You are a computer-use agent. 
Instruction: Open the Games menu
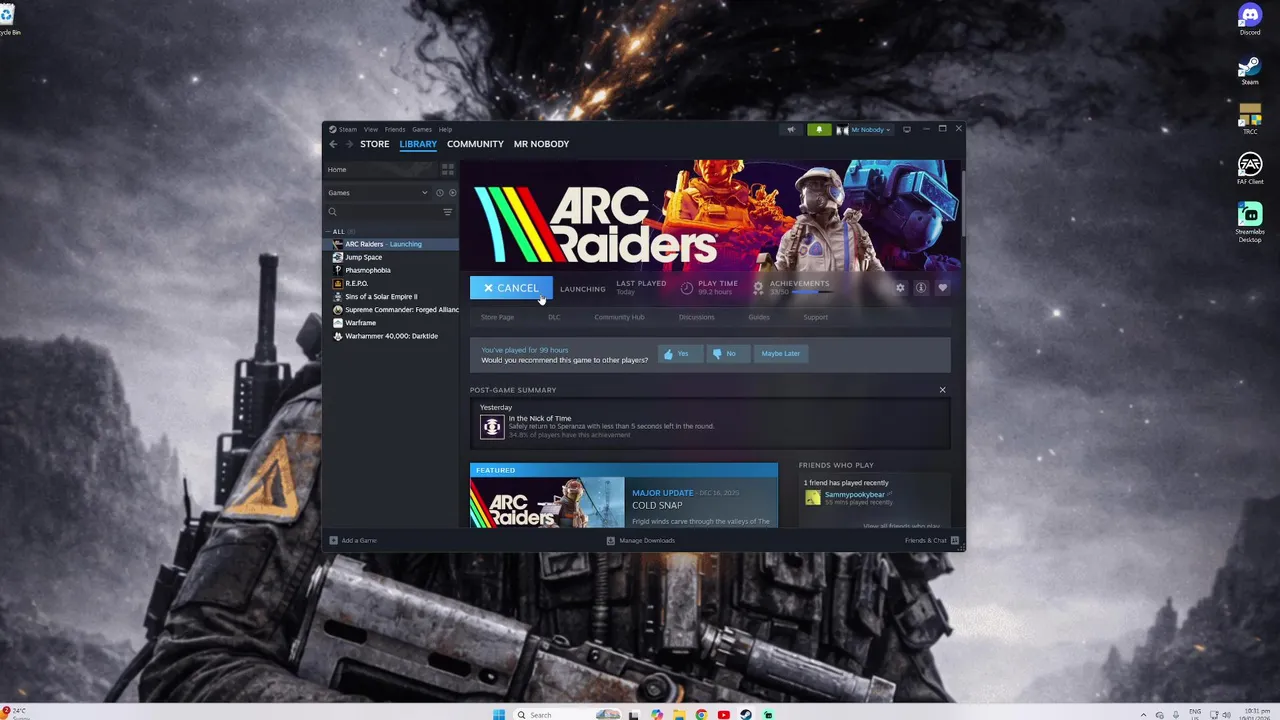coord(422,129)
